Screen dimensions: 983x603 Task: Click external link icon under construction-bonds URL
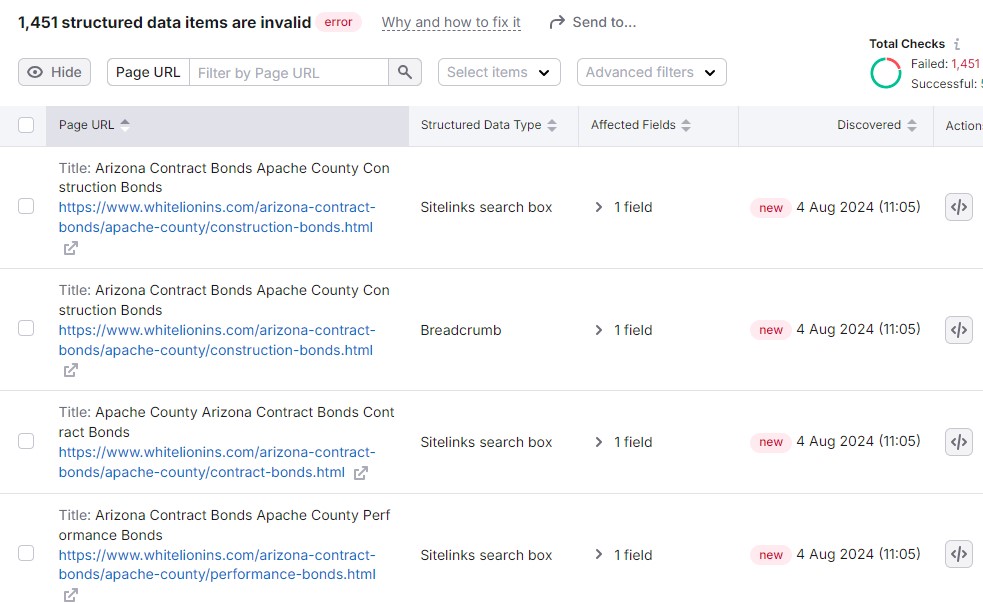point(70,247)
